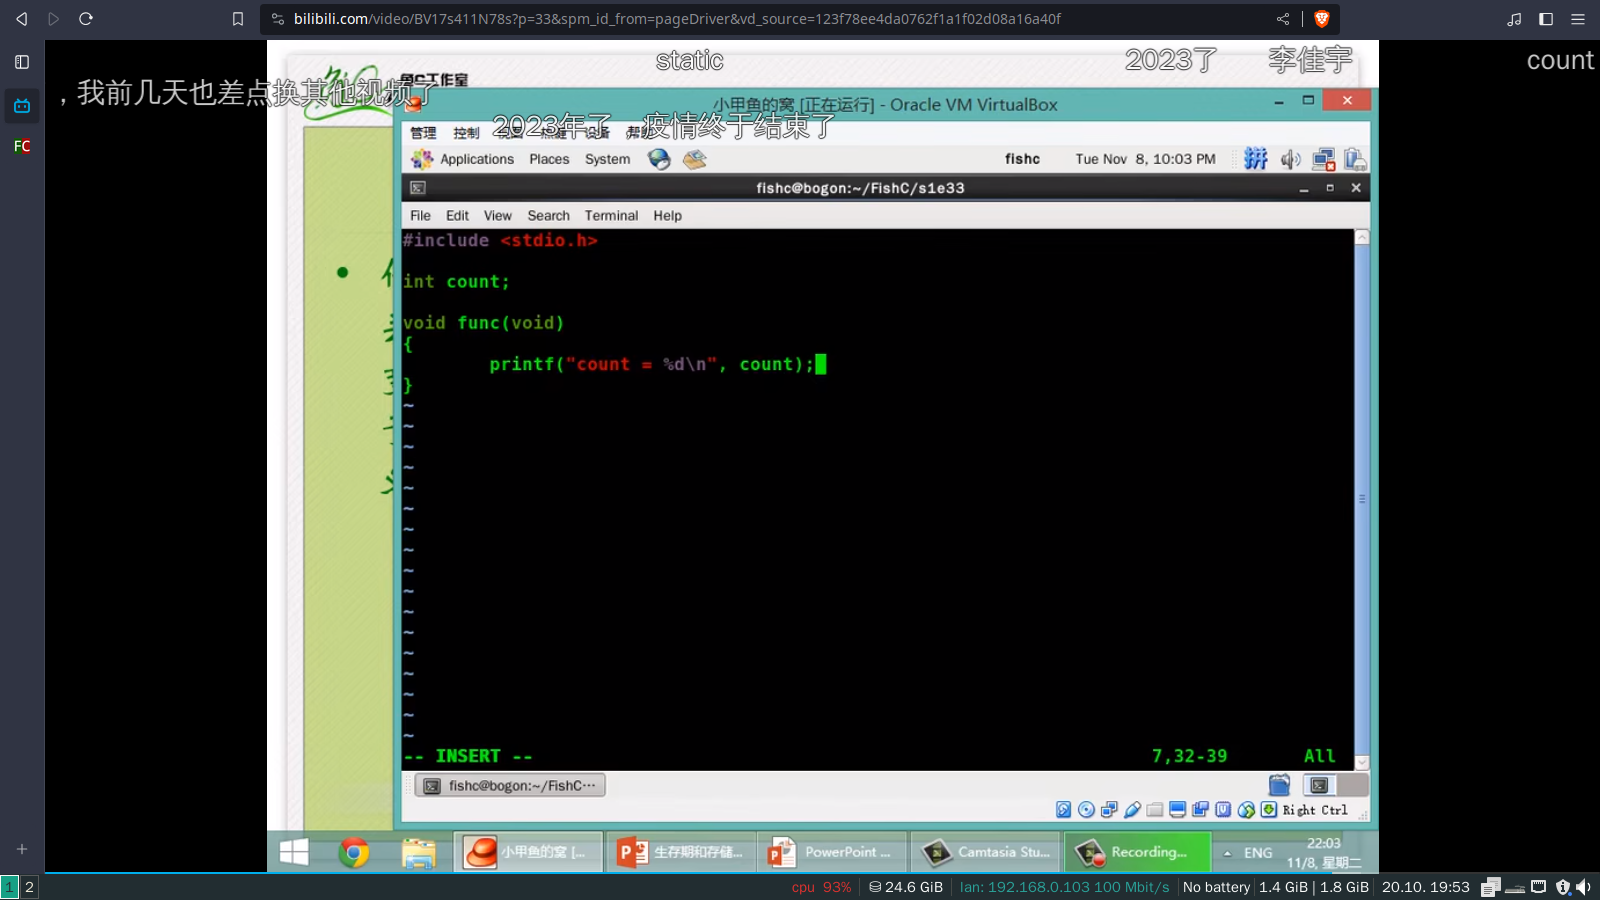Click VirtualBox display status icon

click(1178, 810)
